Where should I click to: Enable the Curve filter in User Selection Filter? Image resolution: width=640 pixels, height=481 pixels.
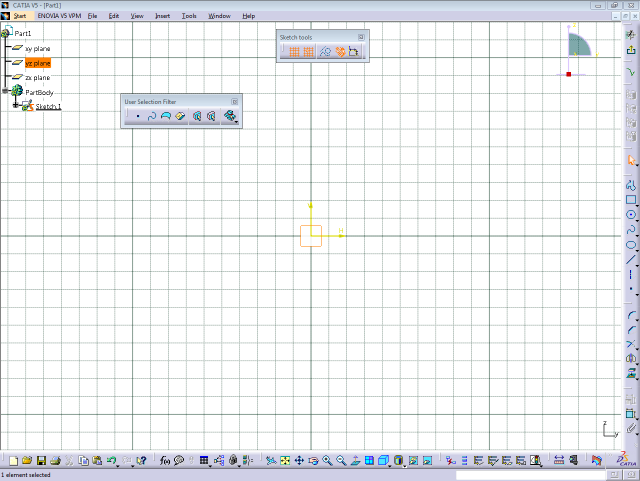click(x=152, y=116)
